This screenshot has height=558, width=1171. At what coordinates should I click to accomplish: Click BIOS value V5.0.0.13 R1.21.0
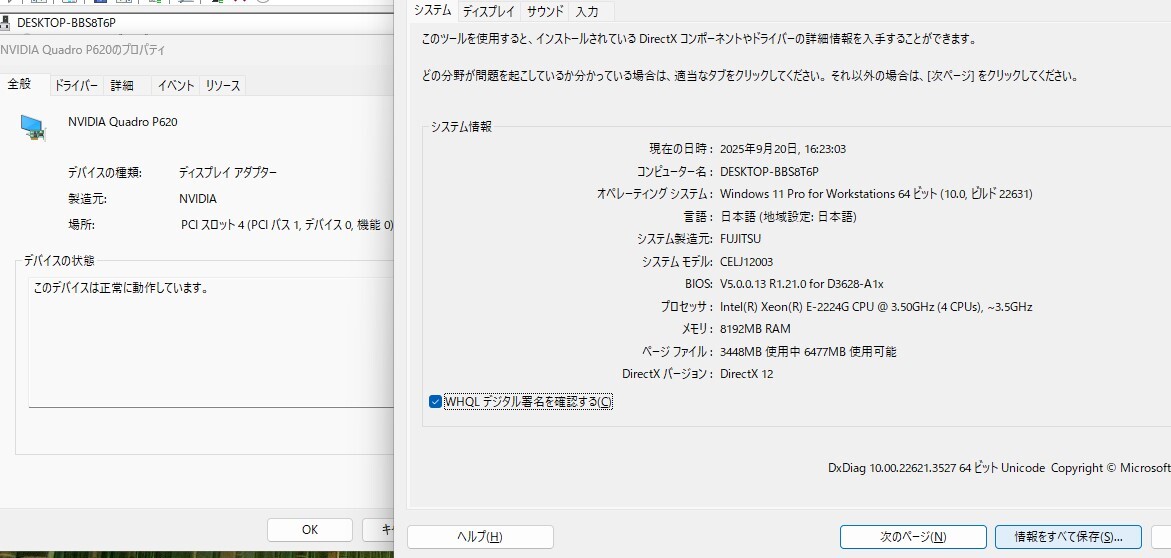pyautogui.click(x=801, y=284)
